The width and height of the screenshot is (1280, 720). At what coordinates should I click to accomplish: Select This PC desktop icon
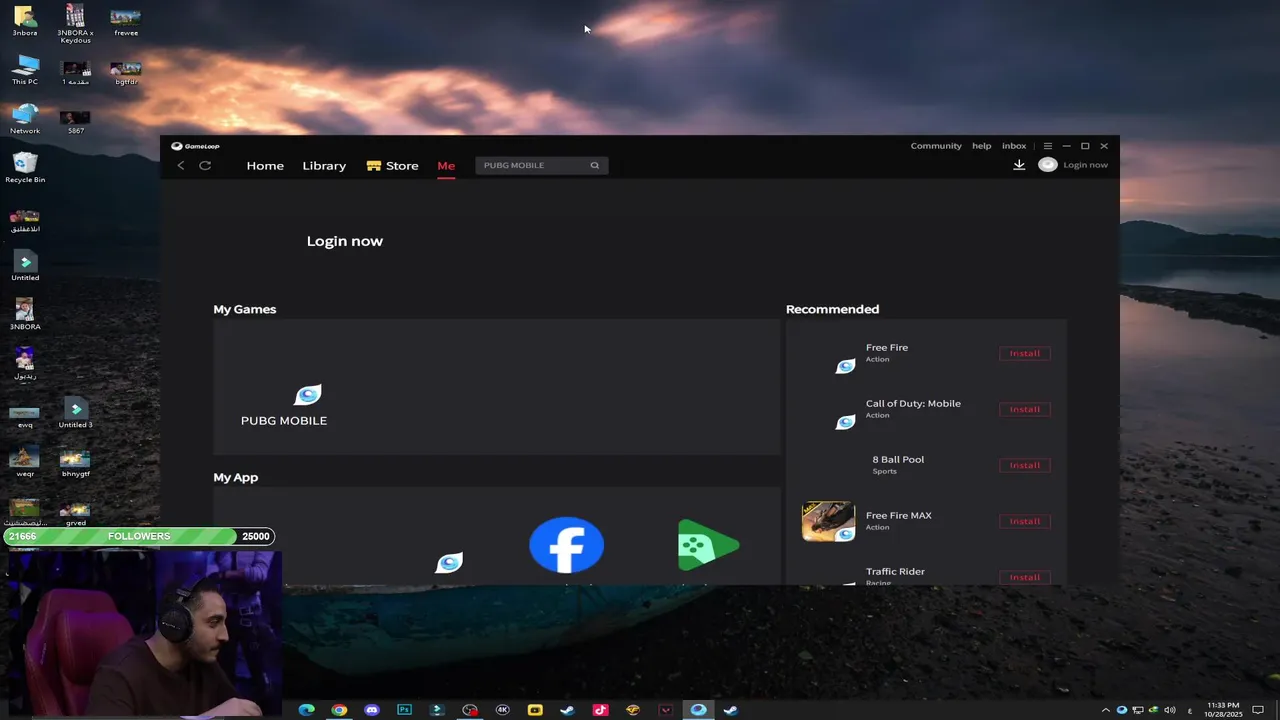[25, 70]
